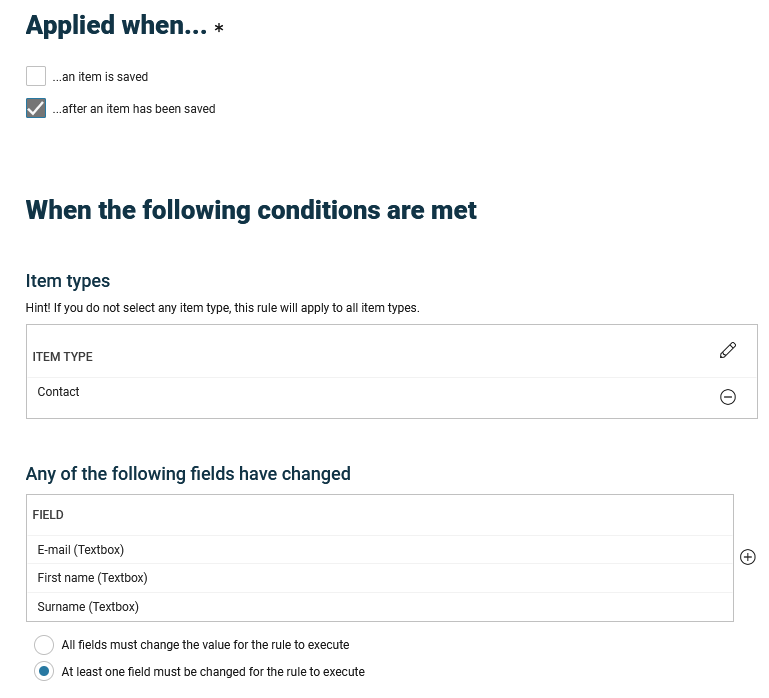Edit item types with the pencil icon
The image size is (769, 698).
[727, 350]
